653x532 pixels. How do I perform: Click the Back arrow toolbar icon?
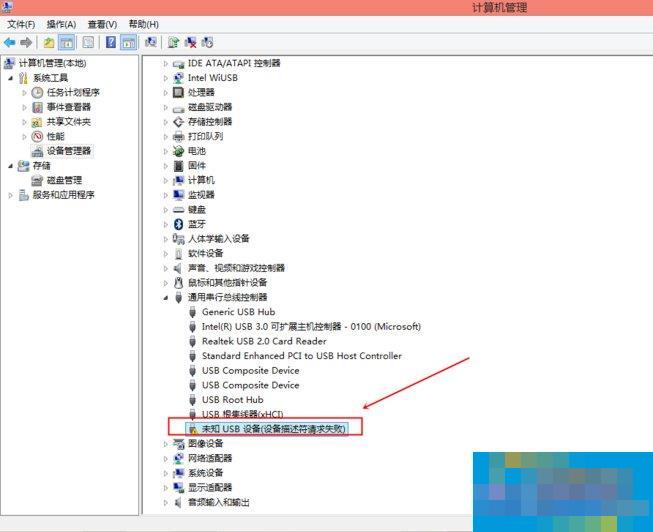(10, 42)
